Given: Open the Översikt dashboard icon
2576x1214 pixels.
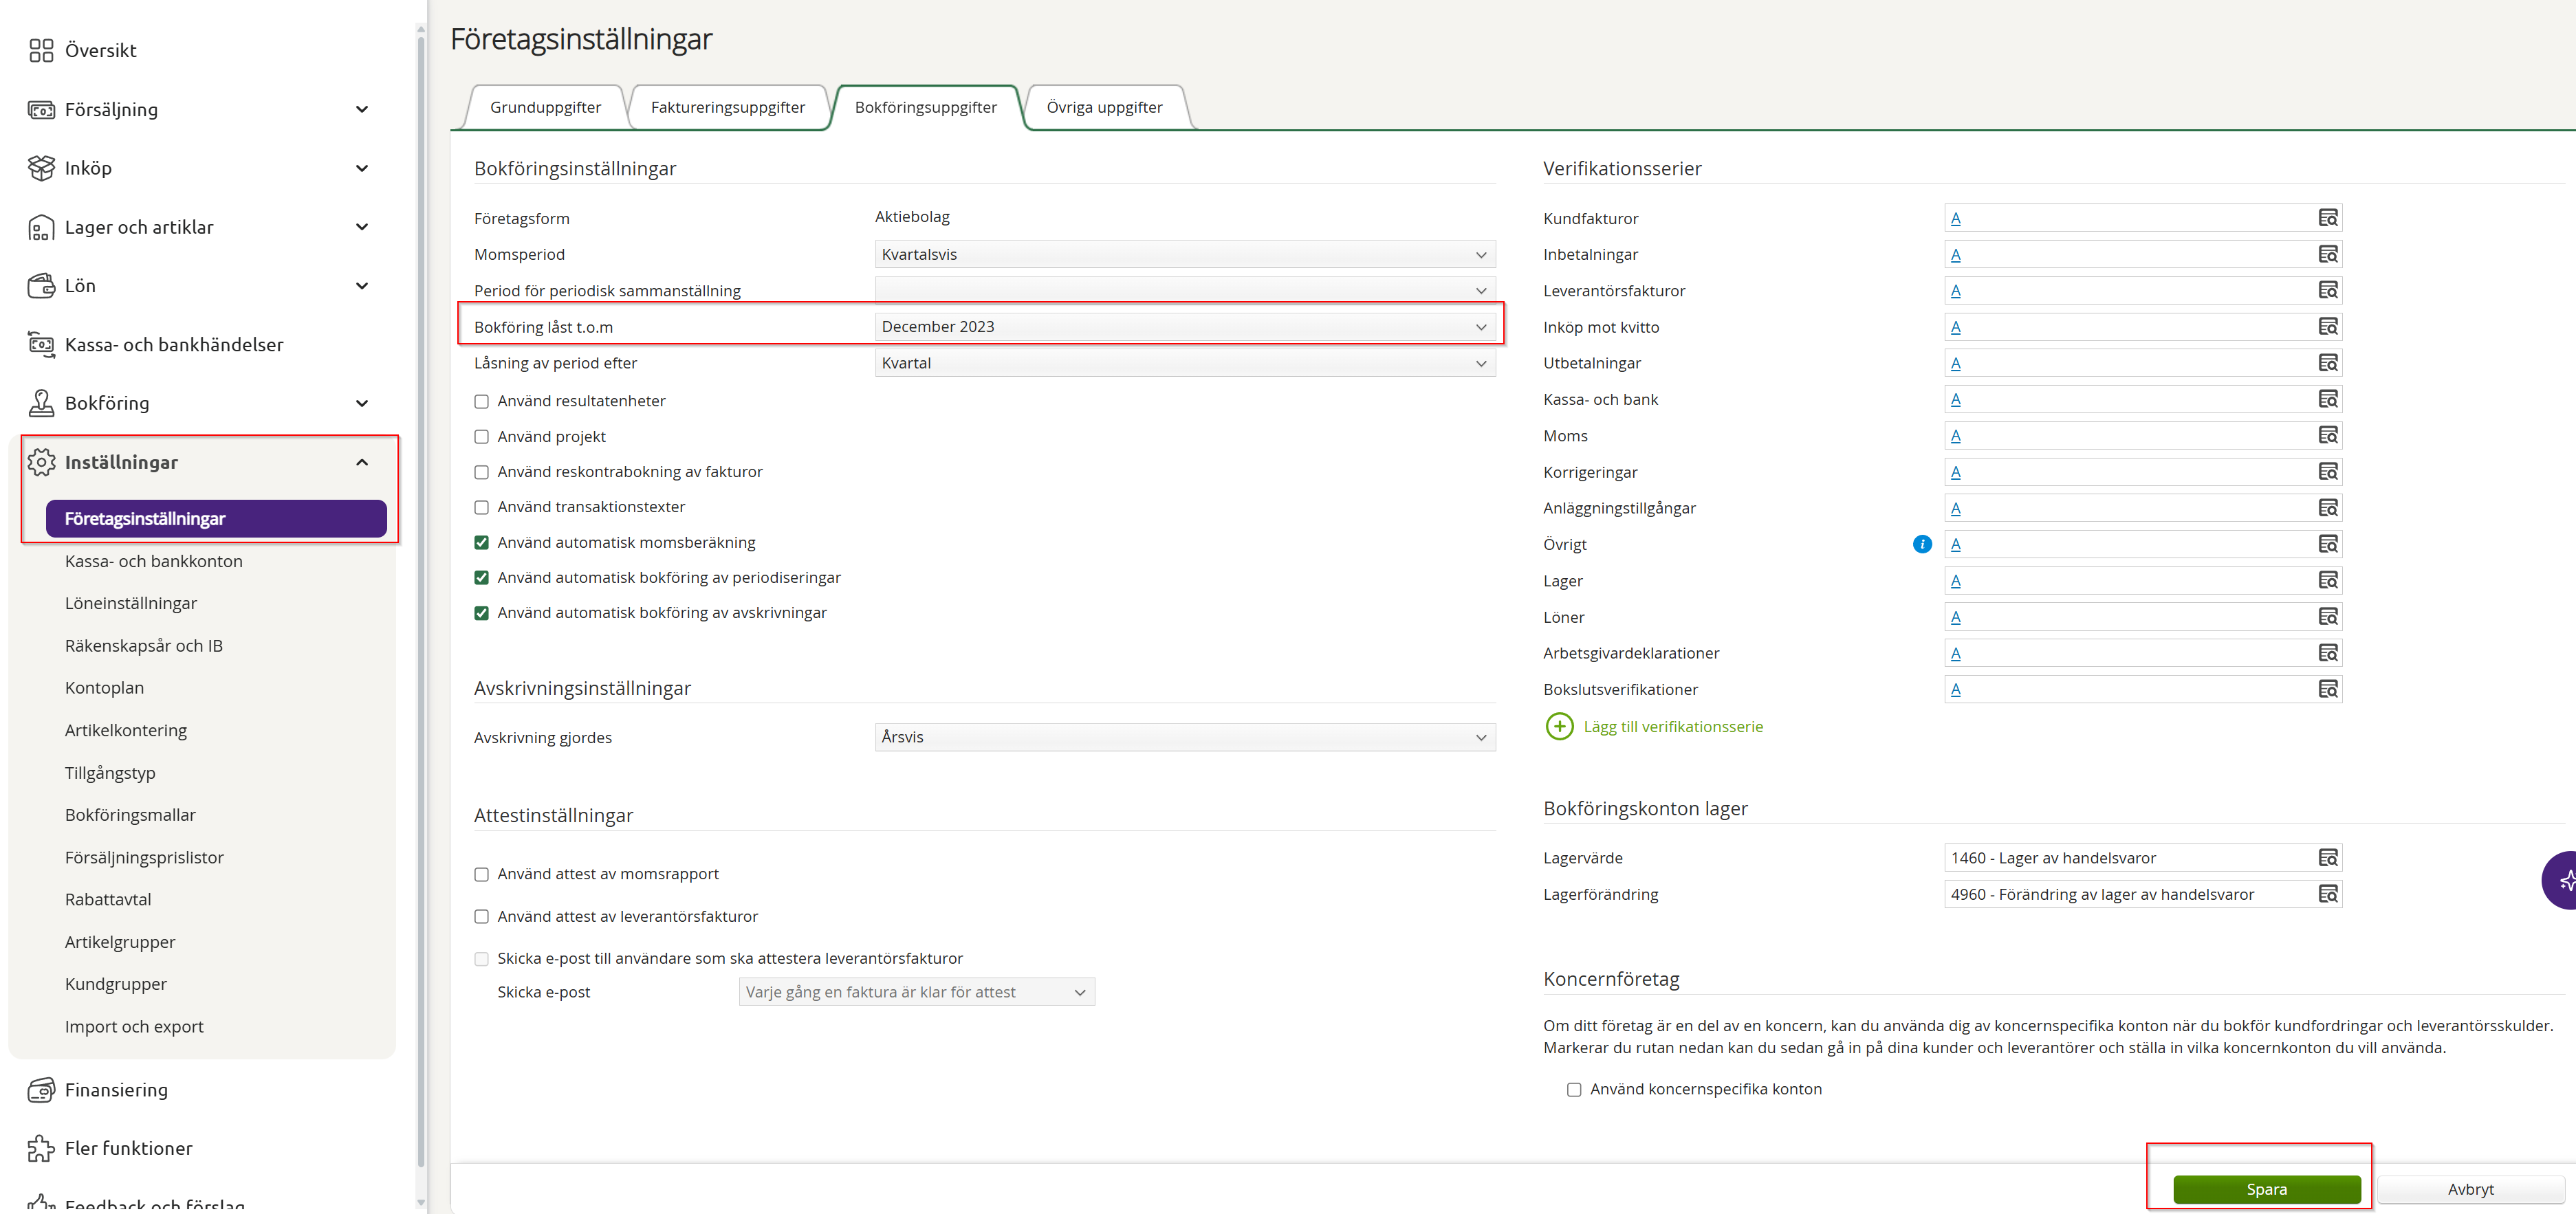Looking at the screenshot, I should point(41,50).
